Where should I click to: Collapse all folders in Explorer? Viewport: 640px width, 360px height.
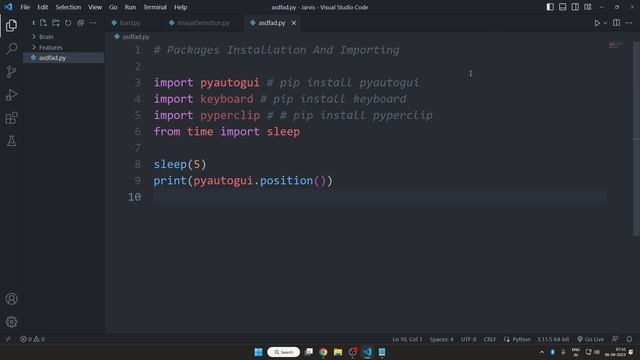80,23
